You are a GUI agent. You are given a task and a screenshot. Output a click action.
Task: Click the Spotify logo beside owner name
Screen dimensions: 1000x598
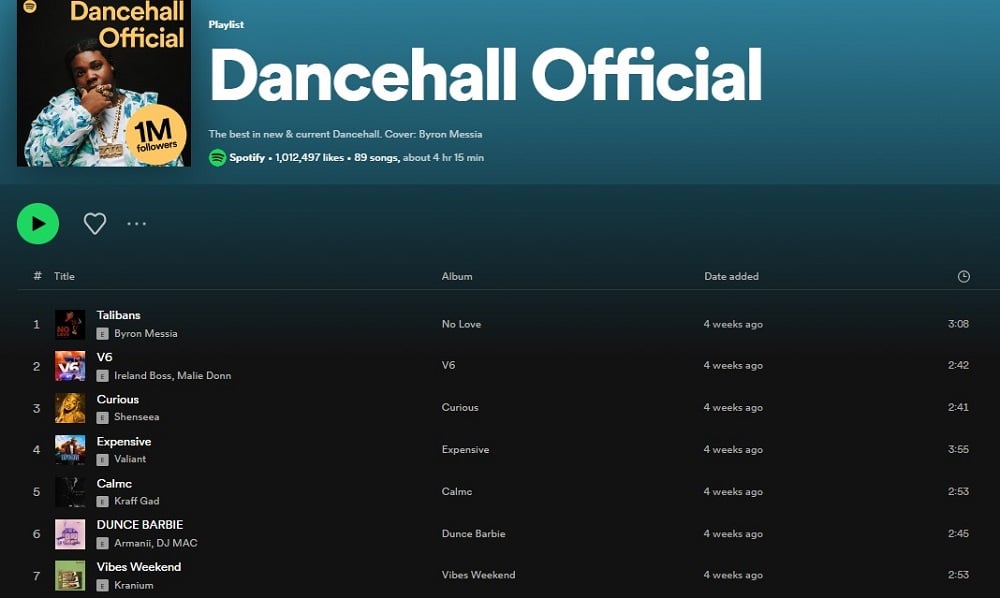pos(217,157)
